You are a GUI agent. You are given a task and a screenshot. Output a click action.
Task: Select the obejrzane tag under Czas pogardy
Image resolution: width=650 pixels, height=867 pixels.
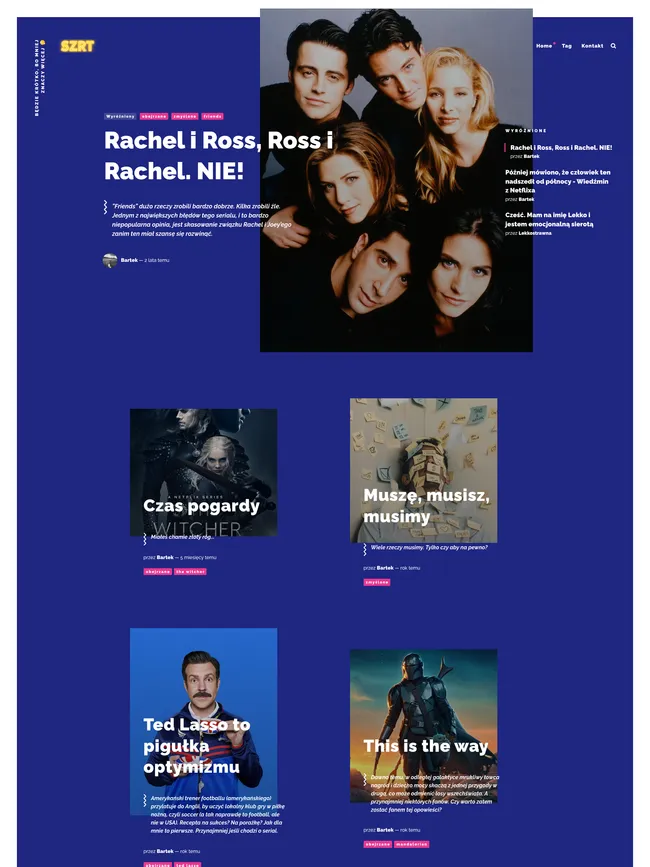[158, 572]
